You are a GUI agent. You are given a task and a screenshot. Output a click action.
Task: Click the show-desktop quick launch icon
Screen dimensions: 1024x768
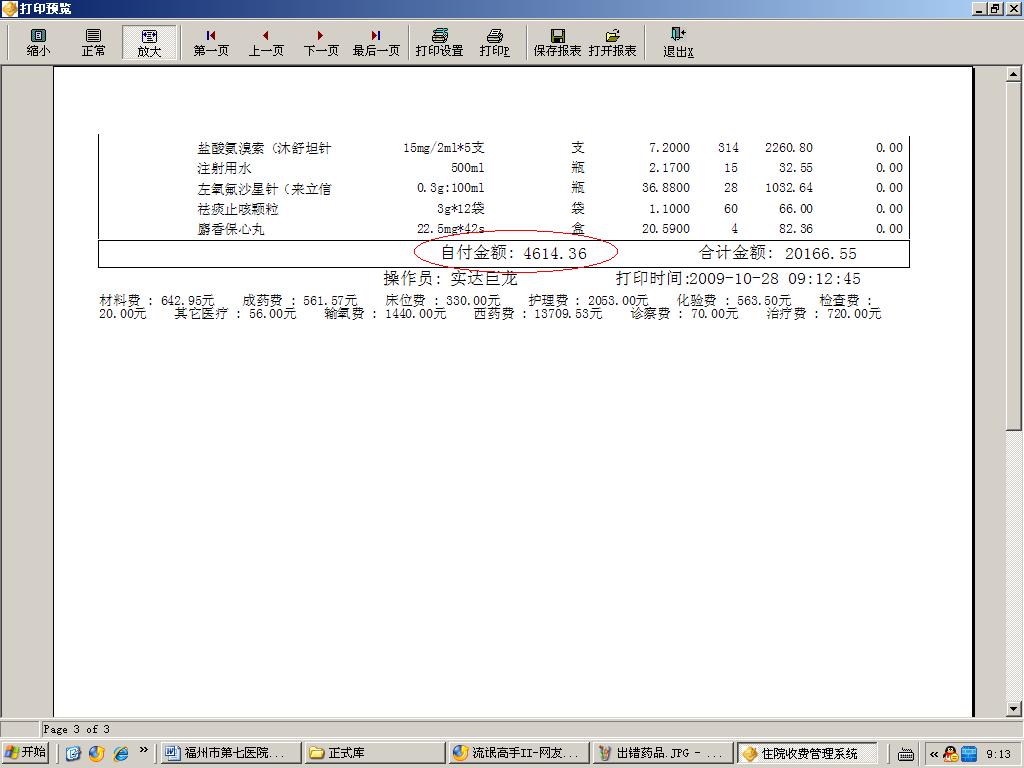72,754
